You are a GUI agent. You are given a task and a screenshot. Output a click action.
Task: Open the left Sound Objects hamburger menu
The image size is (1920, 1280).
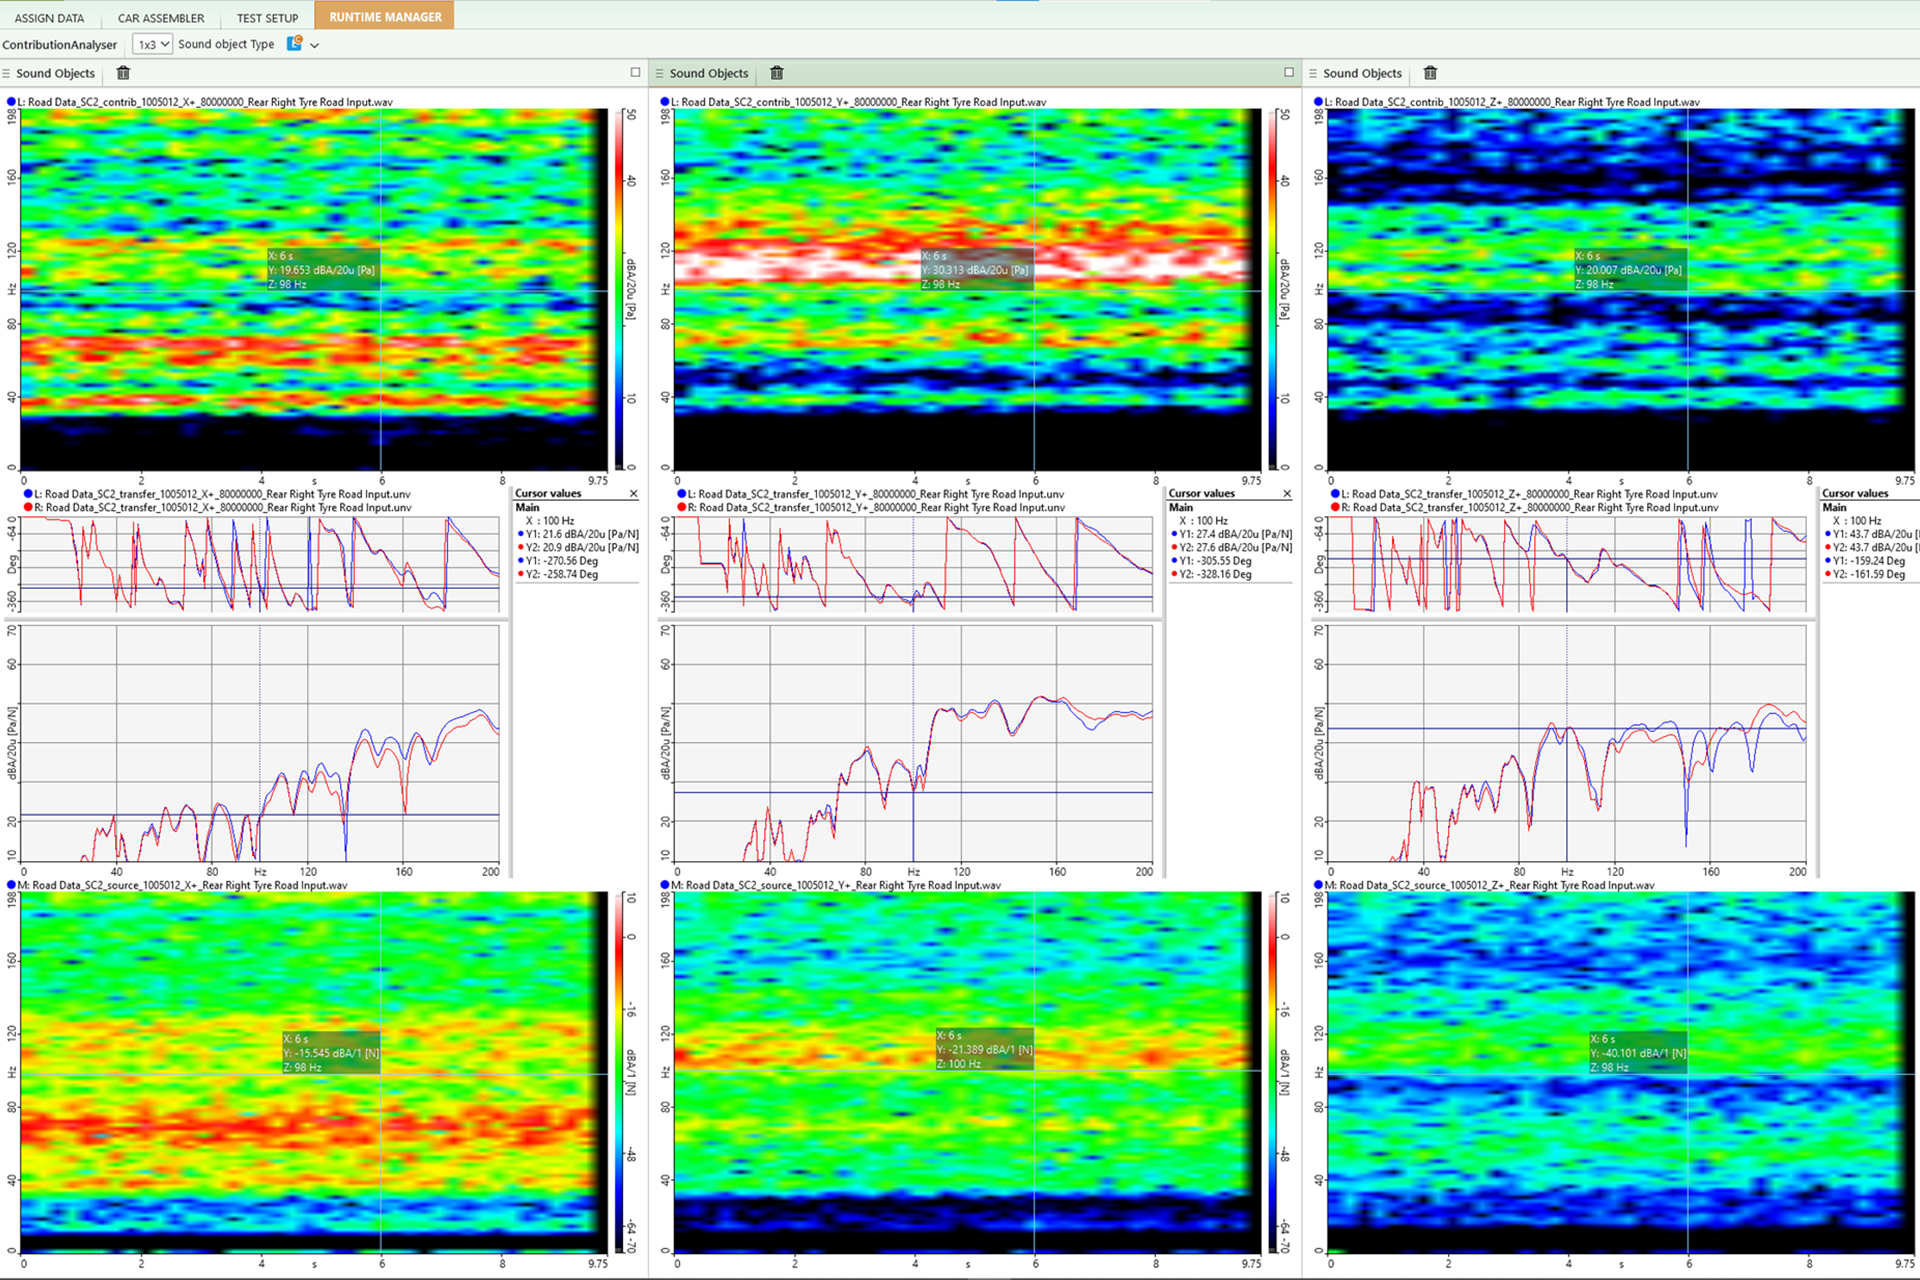(6, 73)
